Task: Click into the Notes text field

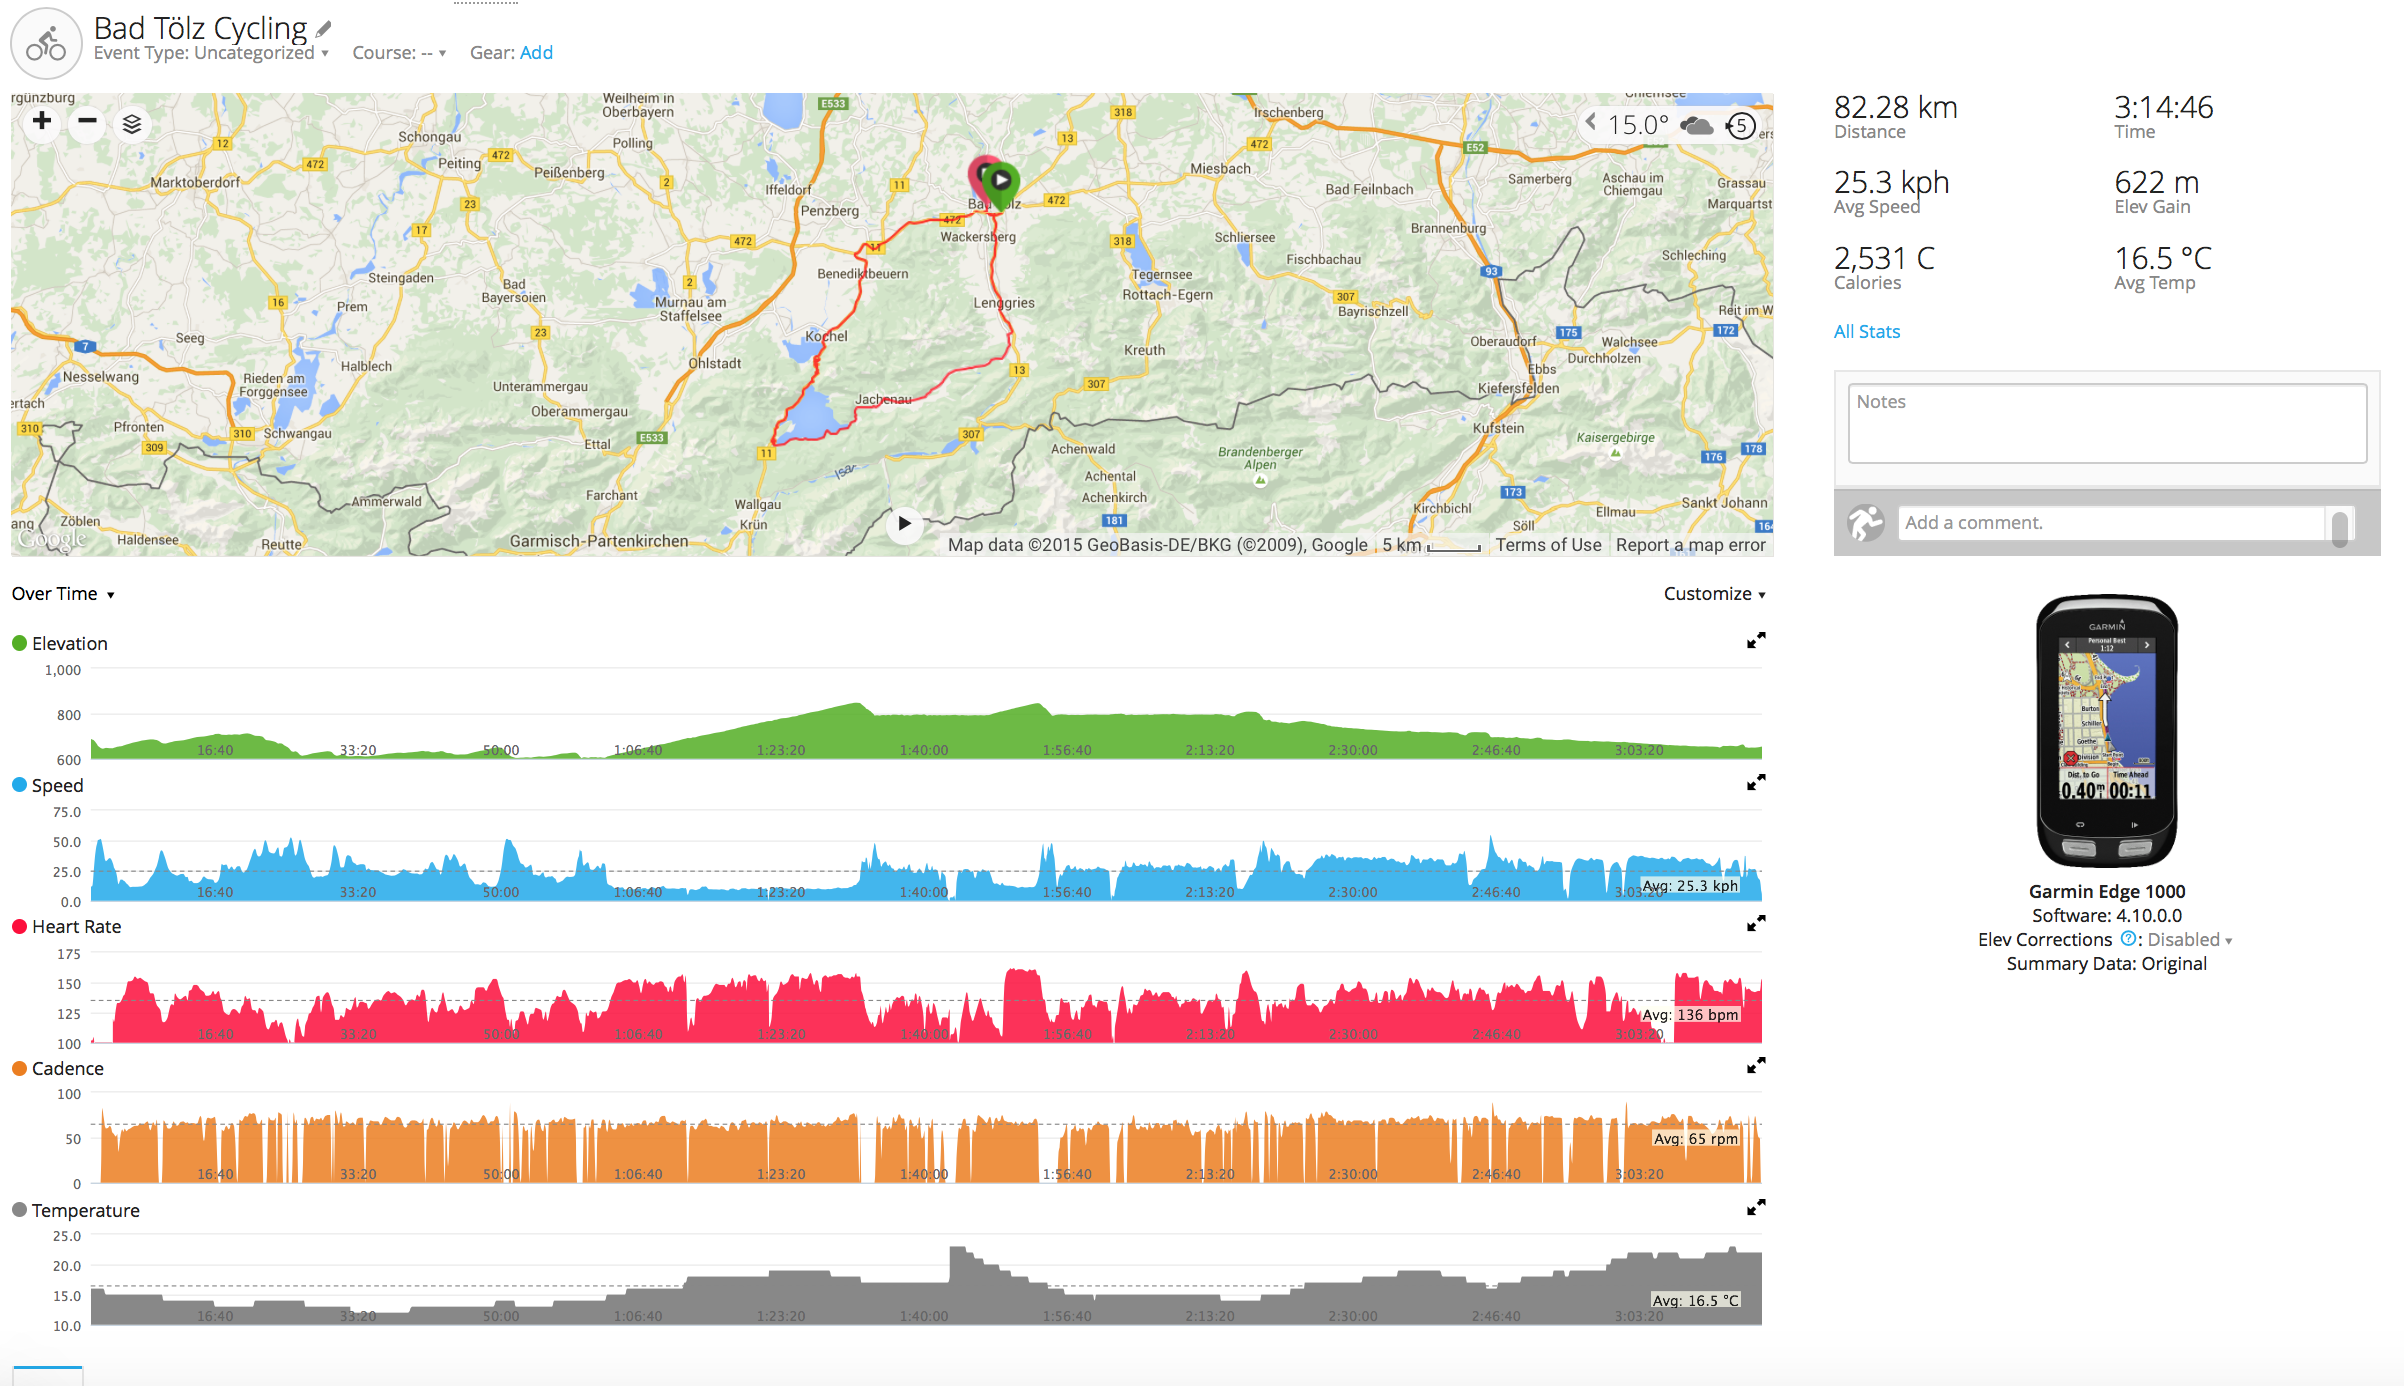Action: click(2106, 424)
